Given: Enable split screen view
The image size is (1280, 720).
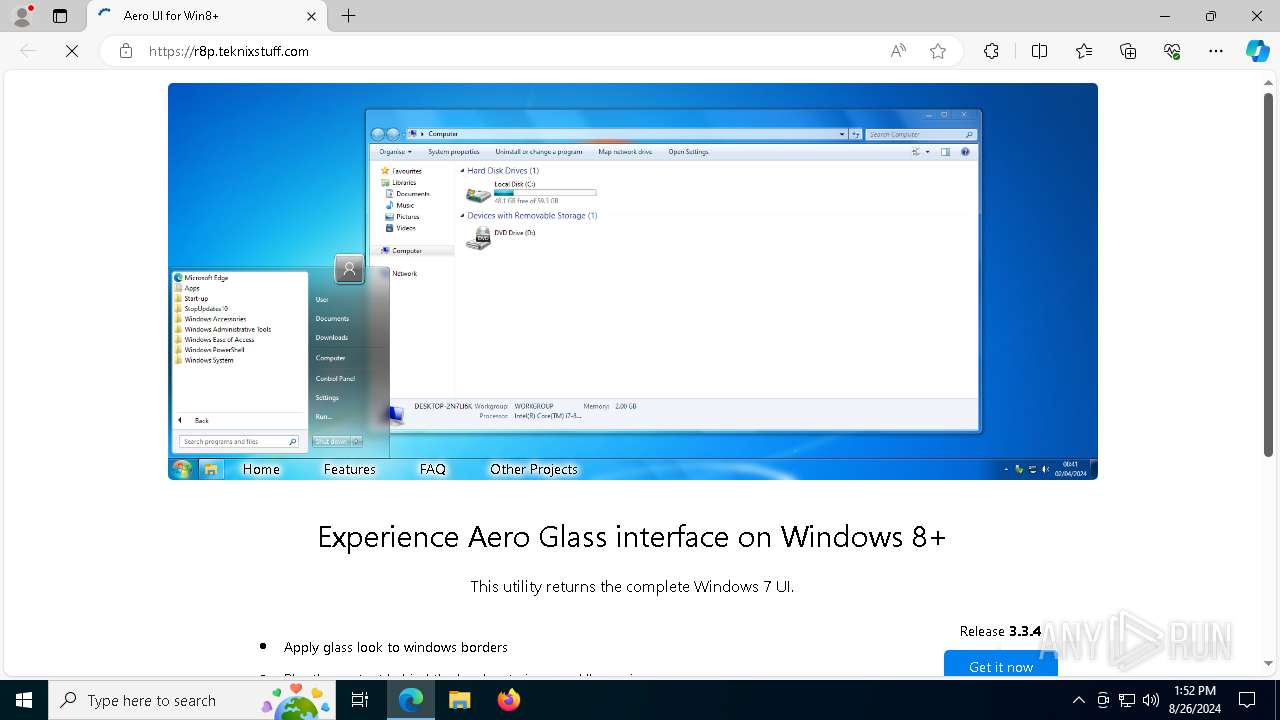Looking at the screenshot, I should [x=1039, y=51].
